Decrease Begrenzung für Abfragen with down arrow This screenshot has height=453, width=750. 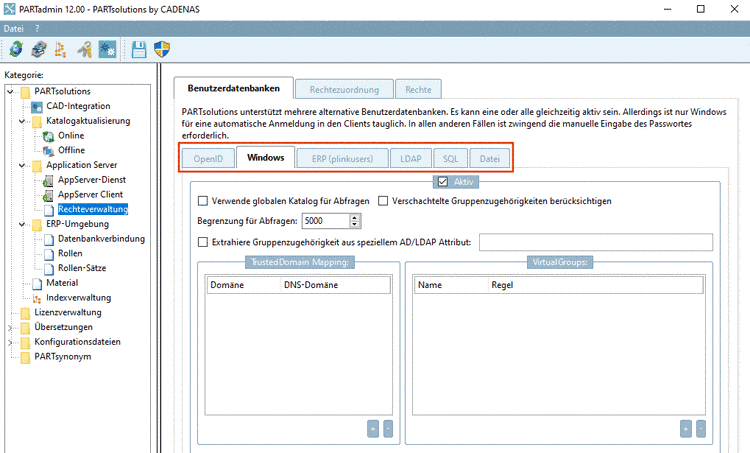click(x=354, y=224)
